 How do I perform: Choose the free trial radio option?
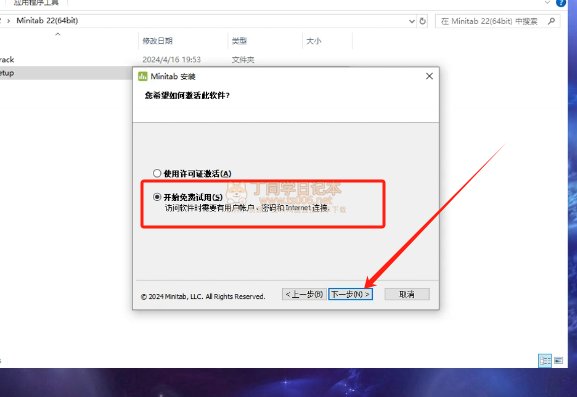click(157, 197)
